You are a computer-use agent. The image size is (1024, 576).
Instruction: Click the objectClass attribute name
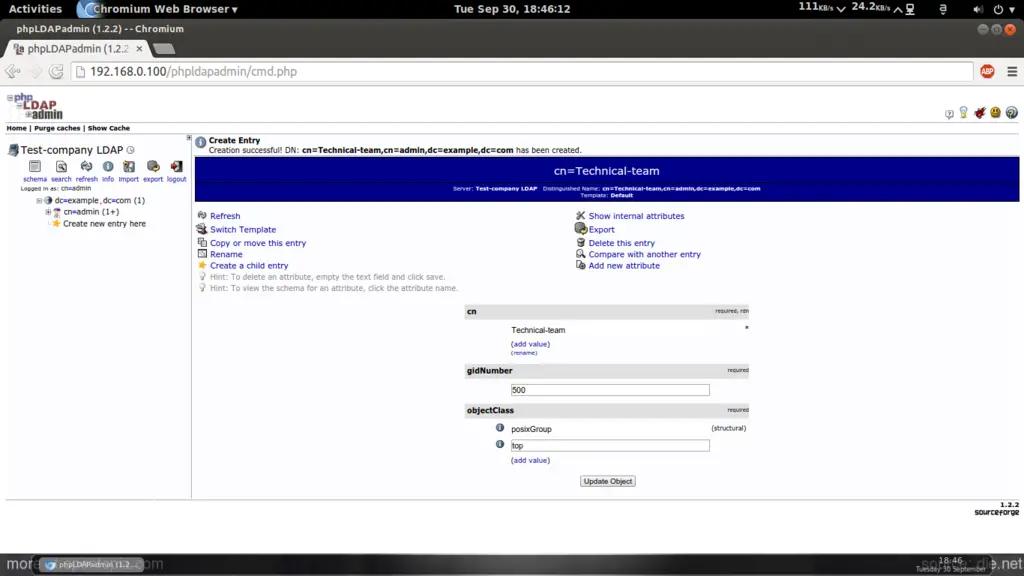point(490,411)
